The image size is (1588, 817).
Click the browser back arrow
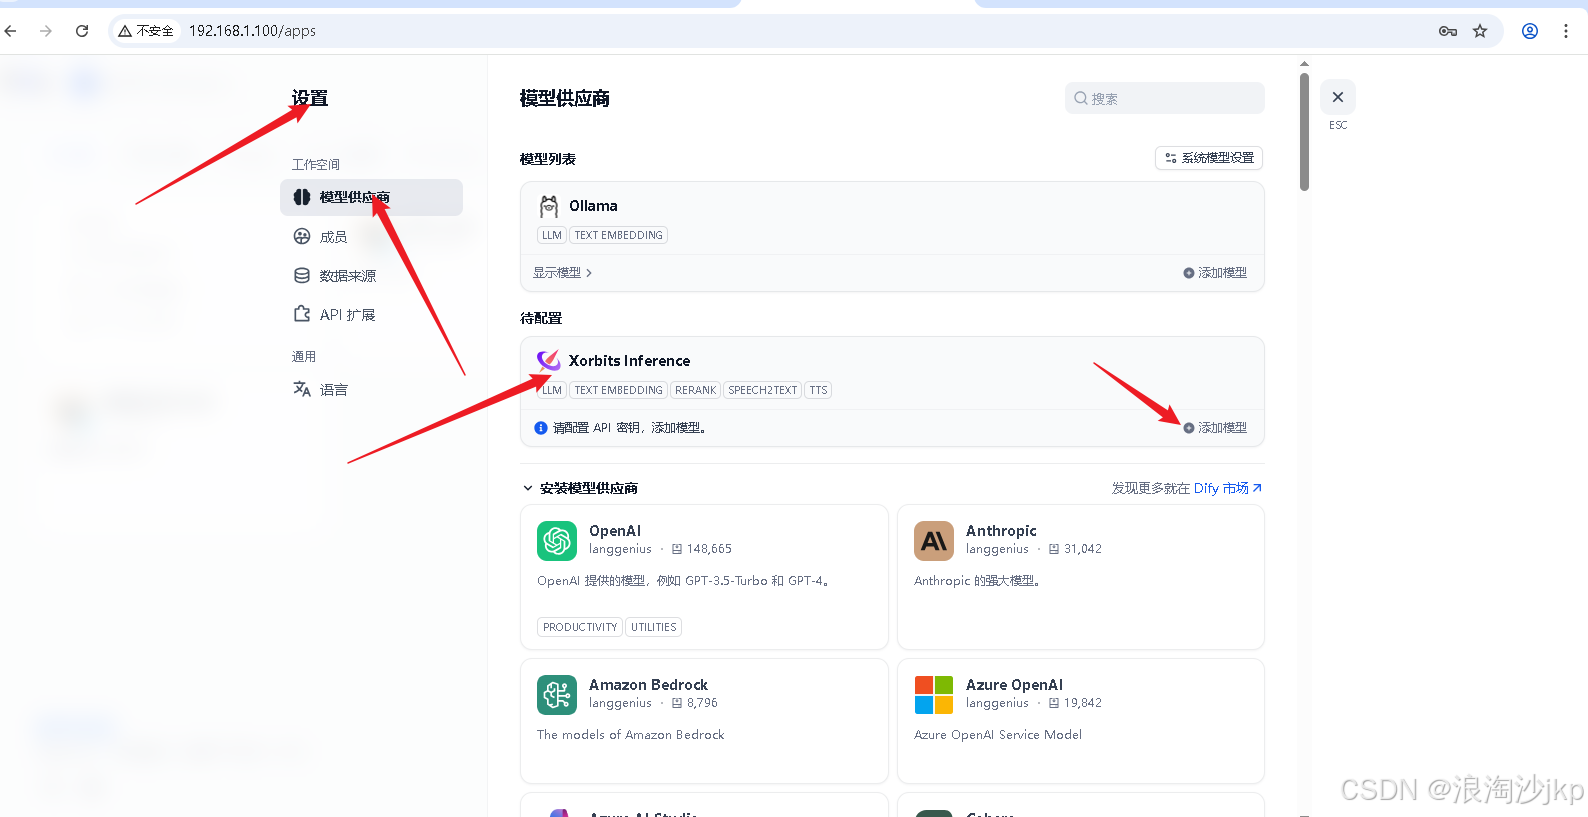pyautogui.click(x=11, y=31)
